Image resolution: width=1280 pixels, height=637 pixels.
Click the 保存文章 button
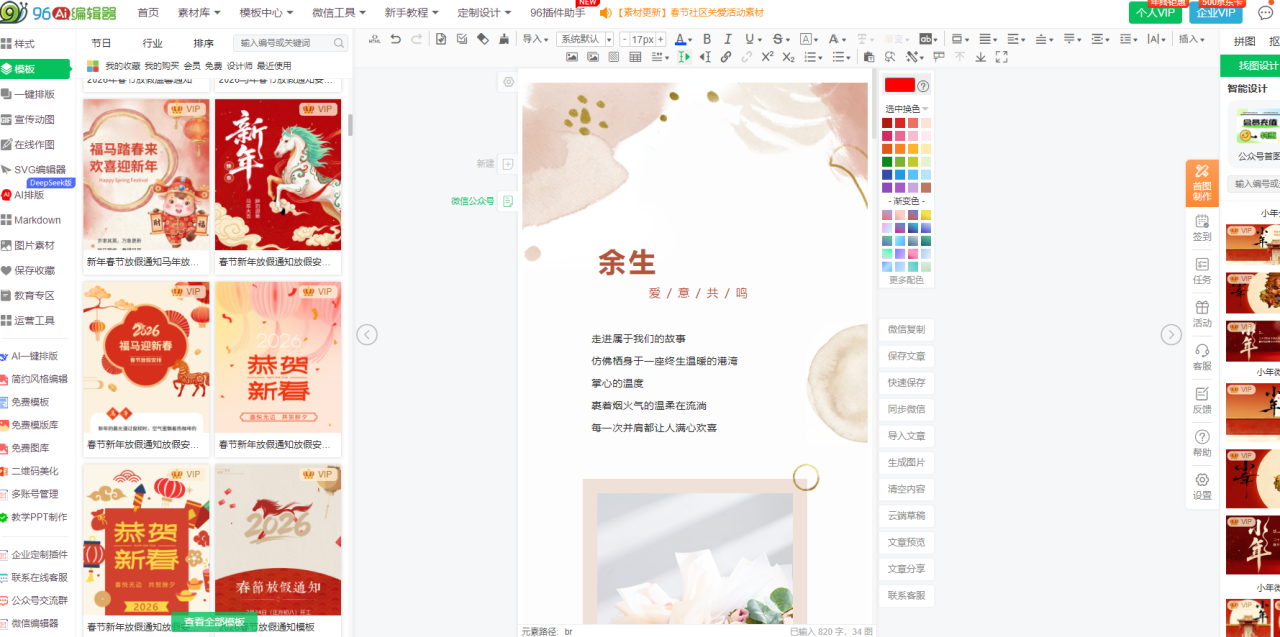coord(906,356)
